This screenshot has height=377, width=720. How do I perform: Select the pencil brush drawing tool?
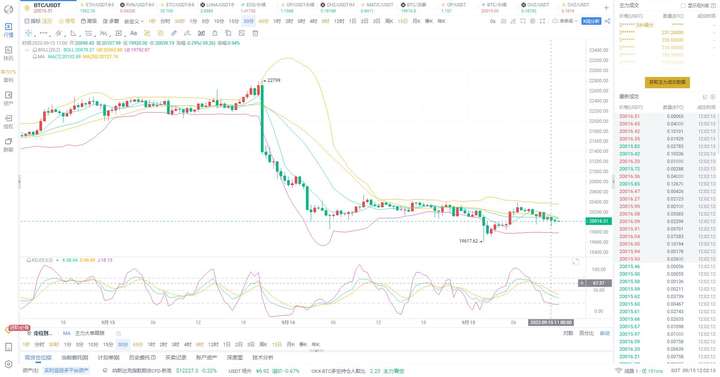[174, 33]
